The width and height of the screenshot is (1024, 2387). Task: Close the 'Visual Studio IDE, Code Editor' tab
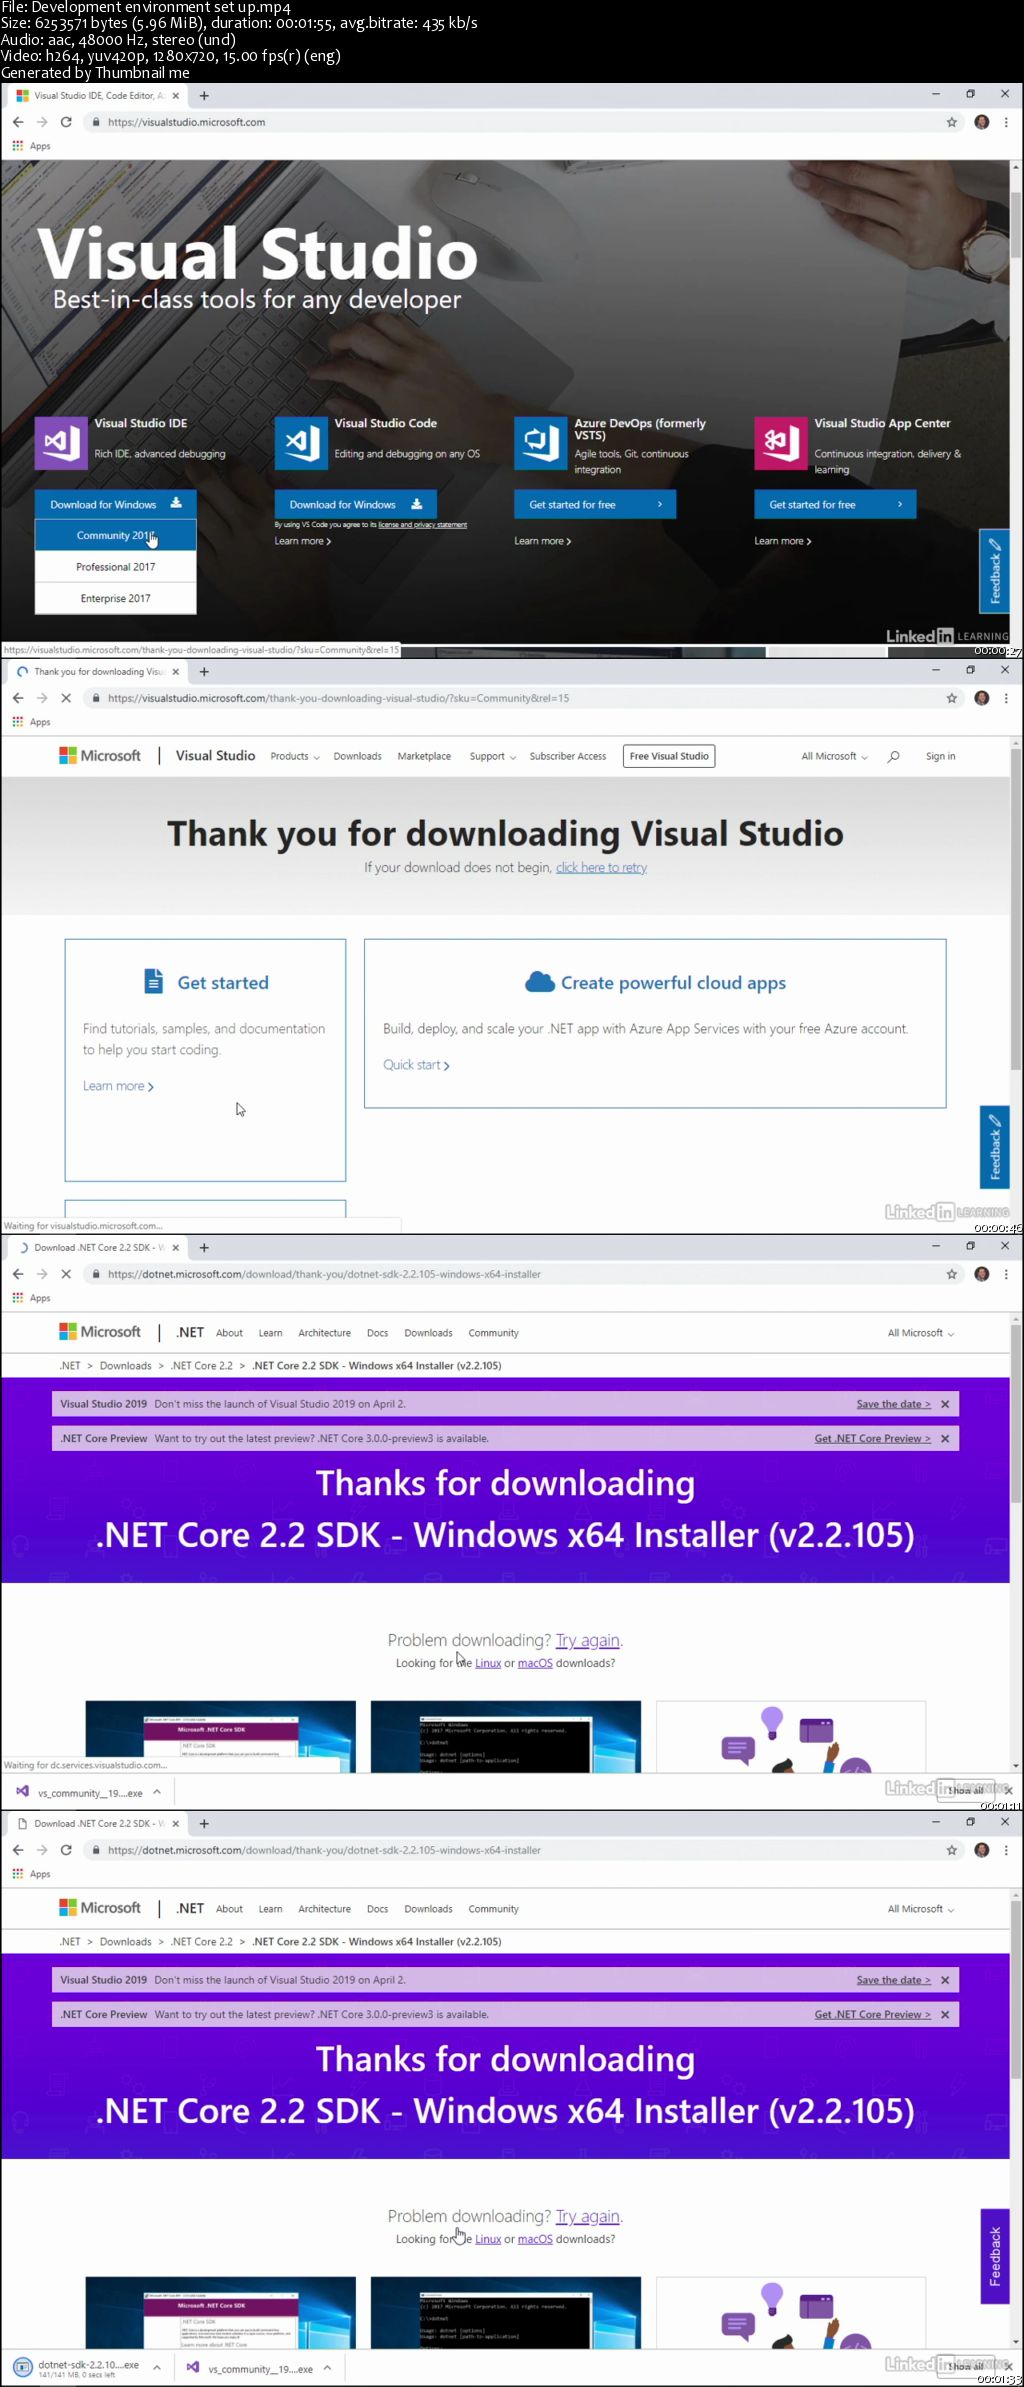[176, 96]
